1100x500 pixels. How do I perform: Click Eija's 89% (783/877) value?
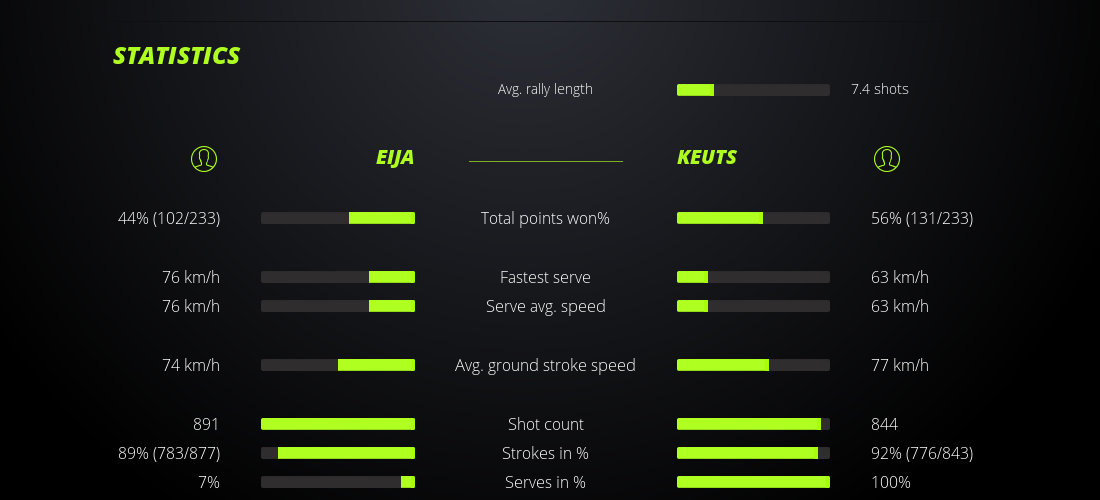point(169,453)
